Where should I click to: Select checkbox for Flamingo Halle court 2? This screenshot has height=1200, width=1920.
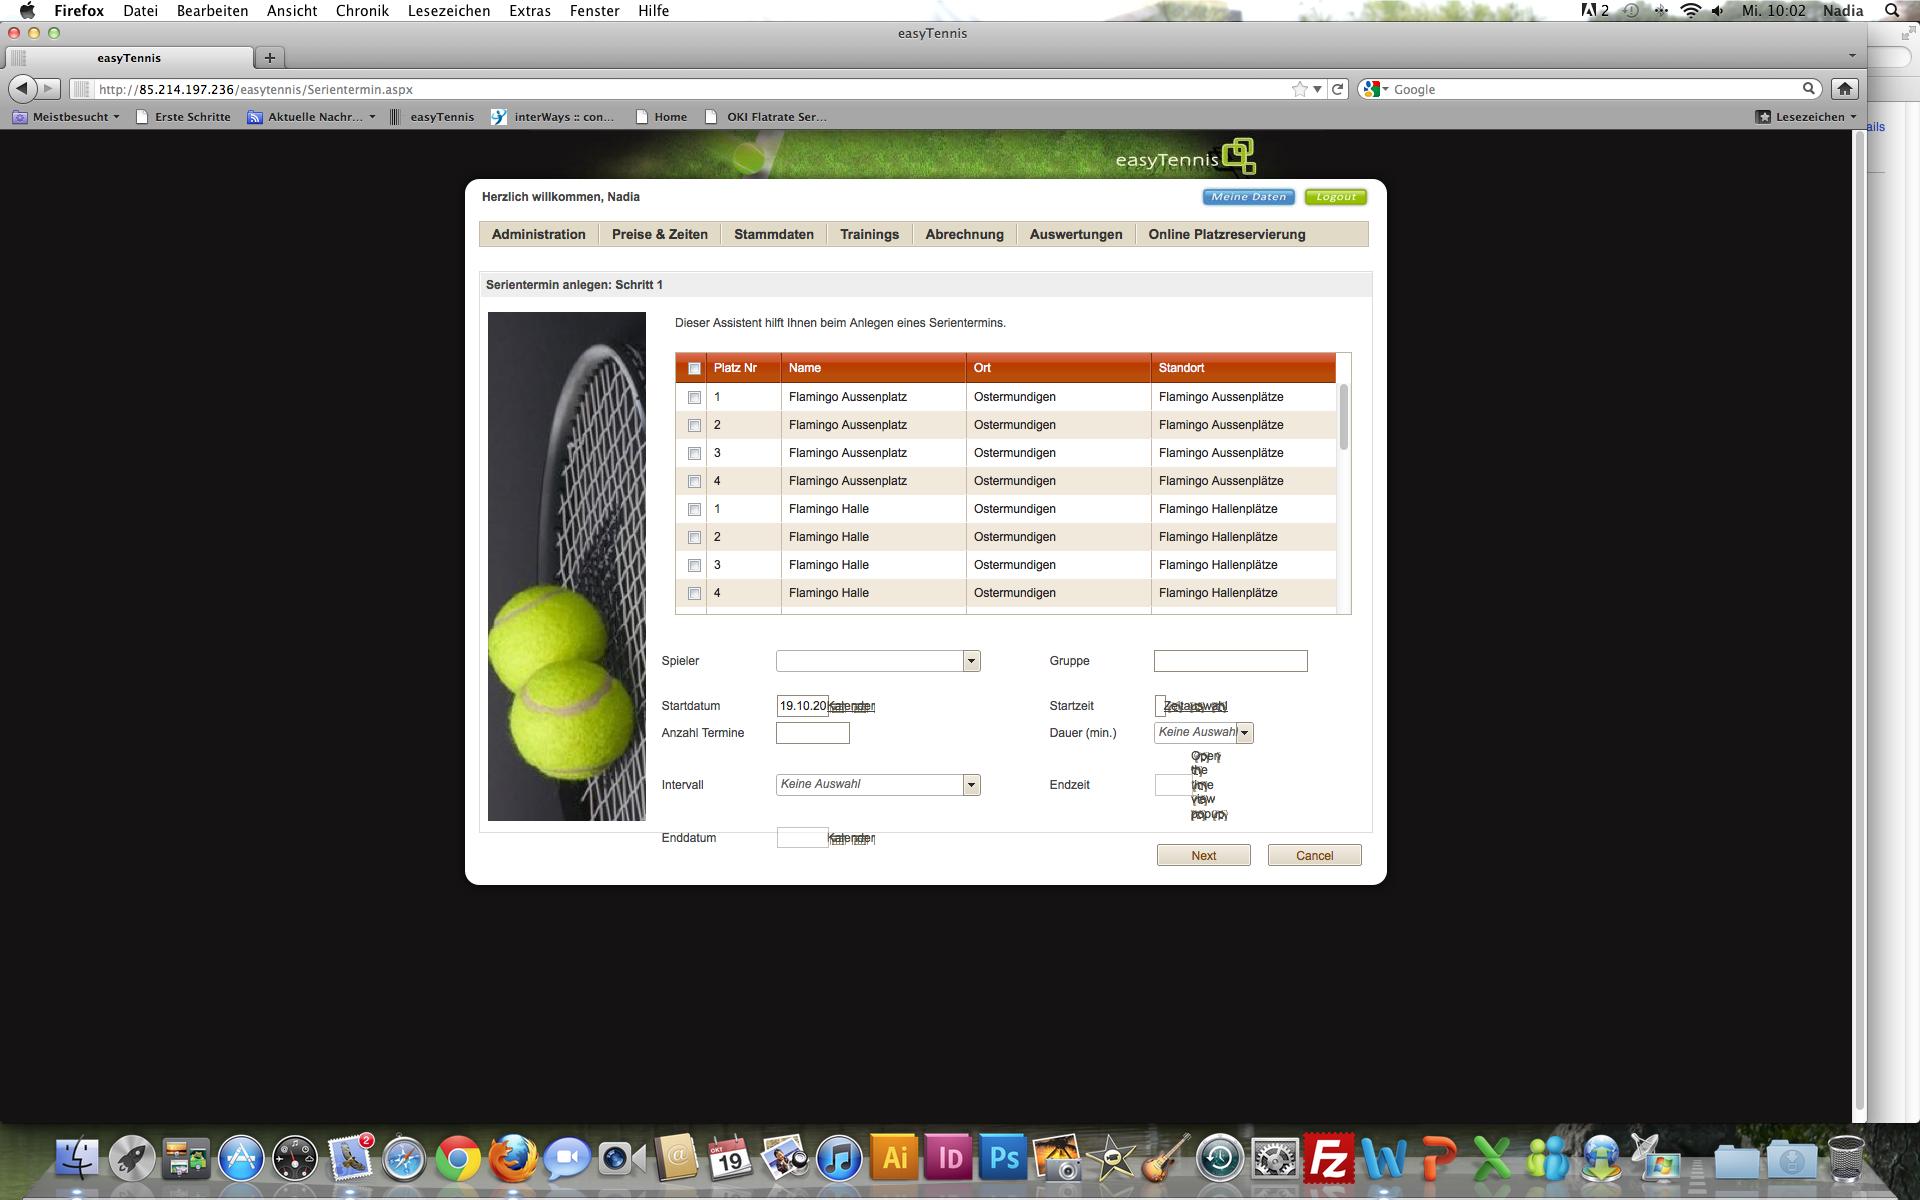(x=694, y=538)
